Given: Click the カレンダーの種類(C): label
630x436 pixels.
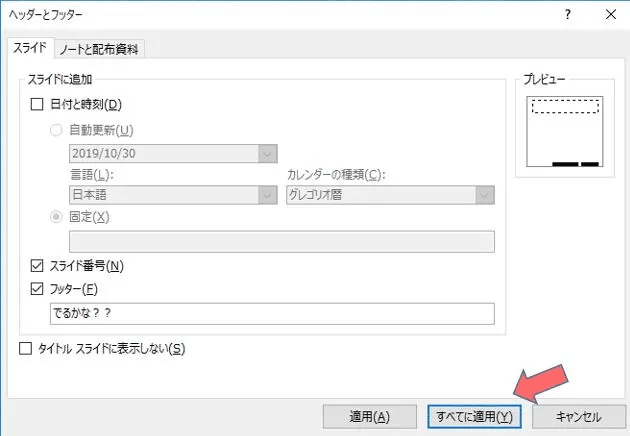Looking at the screenshot, I should 336,175.
